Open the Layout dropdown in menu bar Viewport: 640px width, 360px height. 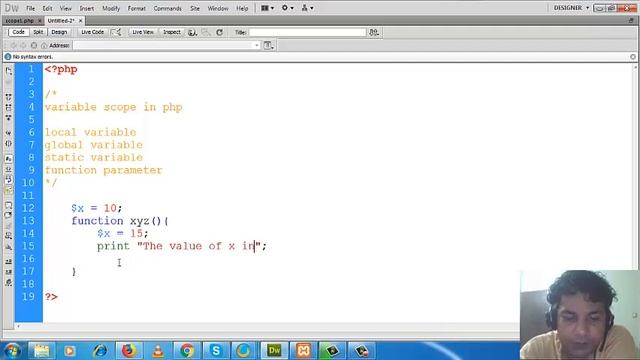(x=267, y=8)
